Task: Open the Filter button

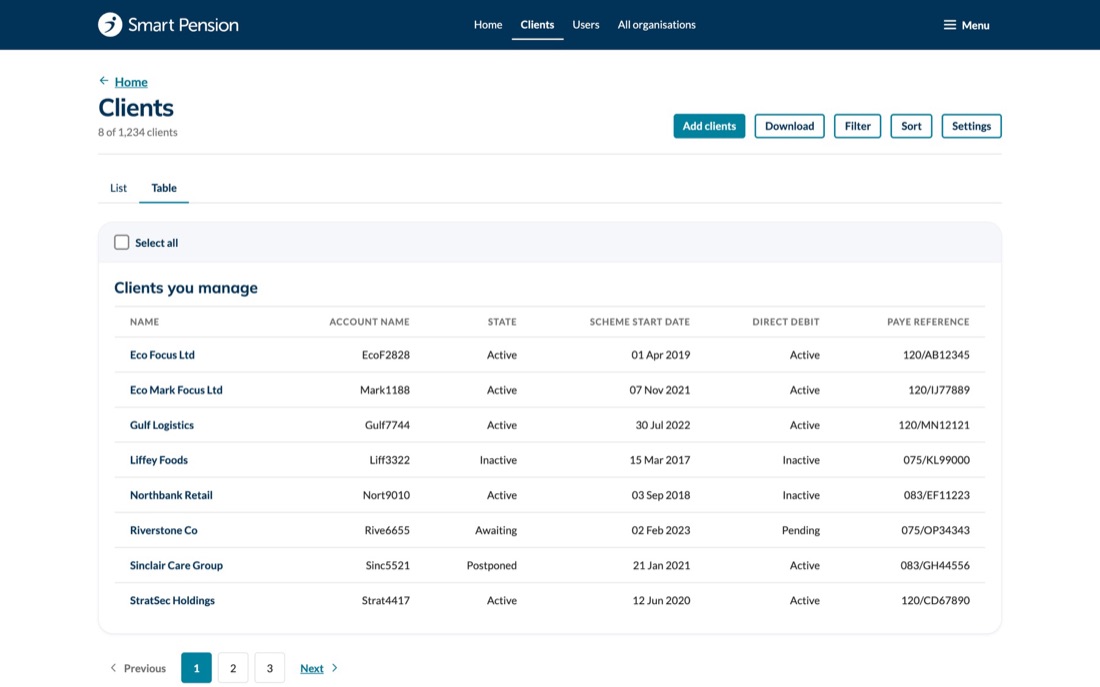Action: (x=857, y=126)
